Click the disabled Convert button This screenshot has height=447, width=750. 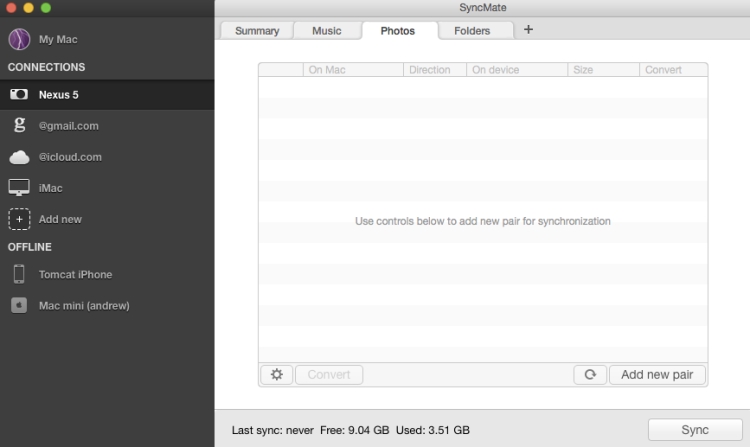(x=329, y=374)
